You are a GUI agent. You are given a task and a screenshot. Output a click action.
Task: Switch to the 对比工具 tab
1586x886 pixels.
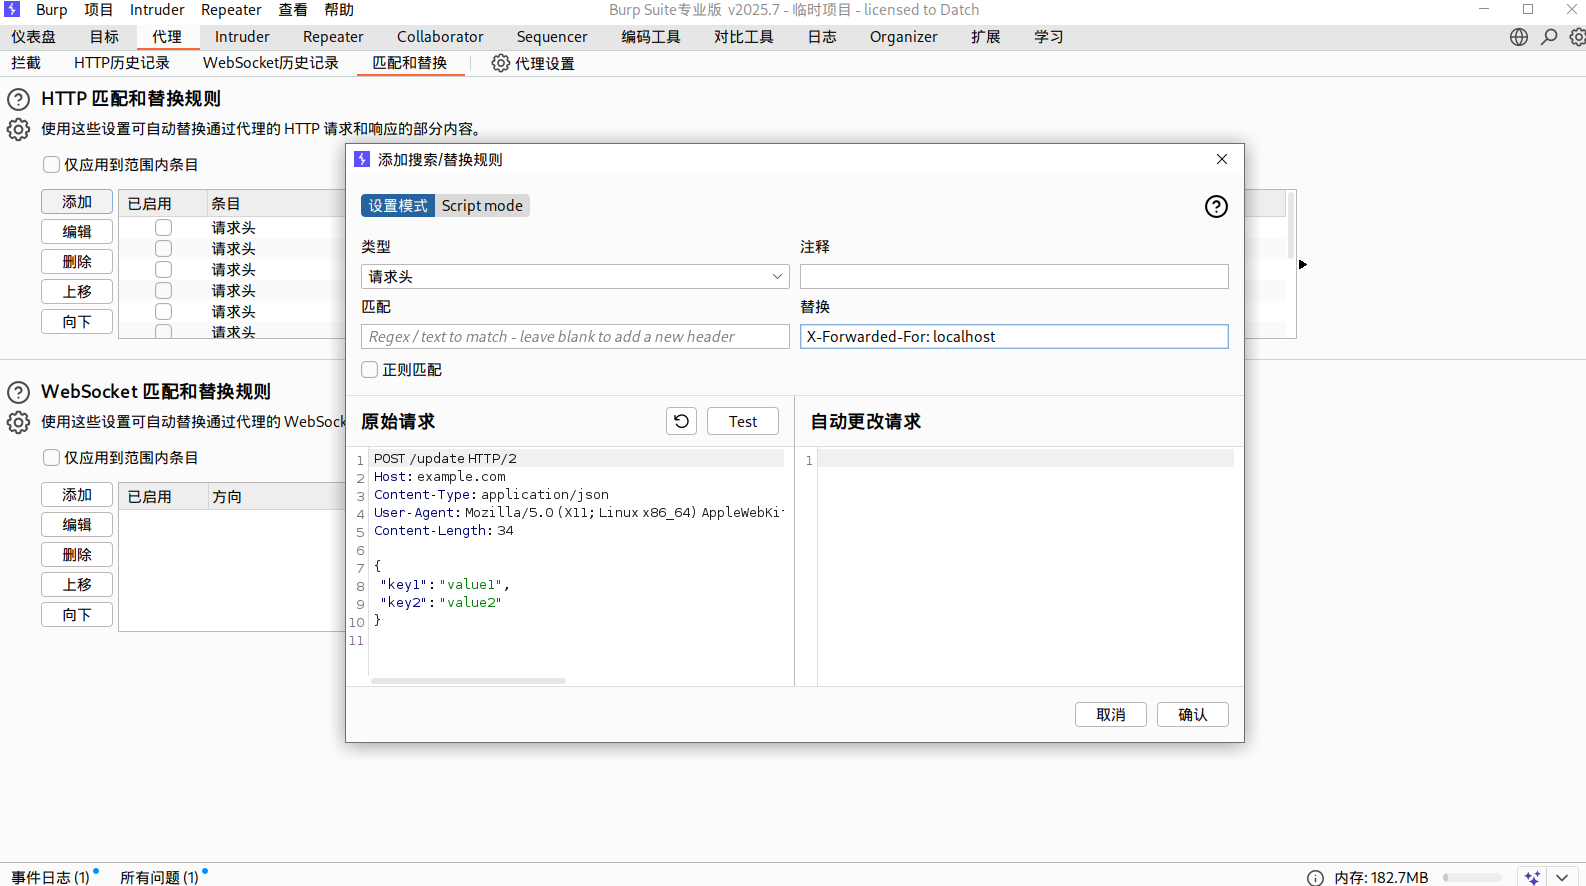[x=744, y=37]
